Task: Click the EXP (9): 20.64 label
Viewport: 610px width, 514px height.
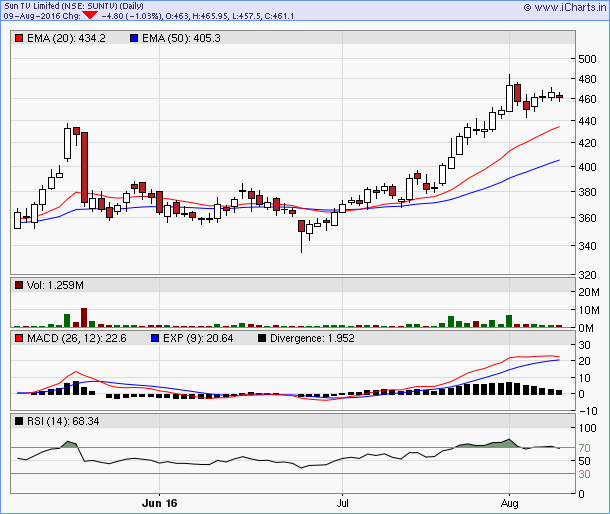Action: pyautogui.click(x=198, y=338)
